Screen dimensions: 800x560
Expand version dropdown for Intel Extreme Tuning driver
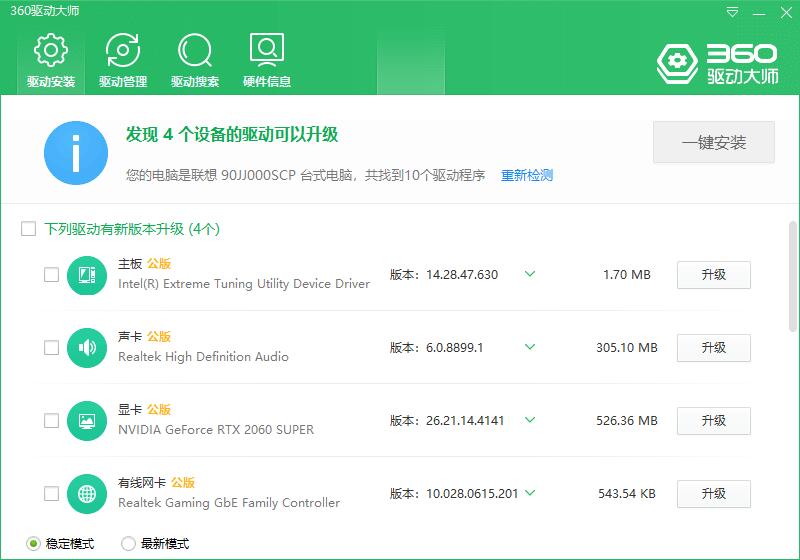(x=530, y=274)
